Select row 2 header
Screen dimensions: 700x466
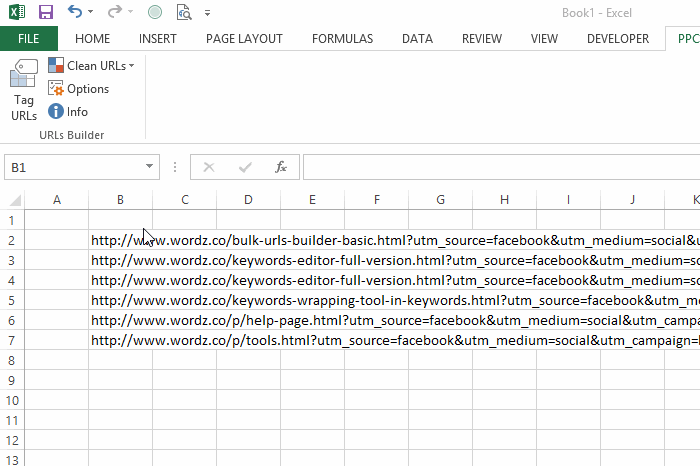pos(12,241)
